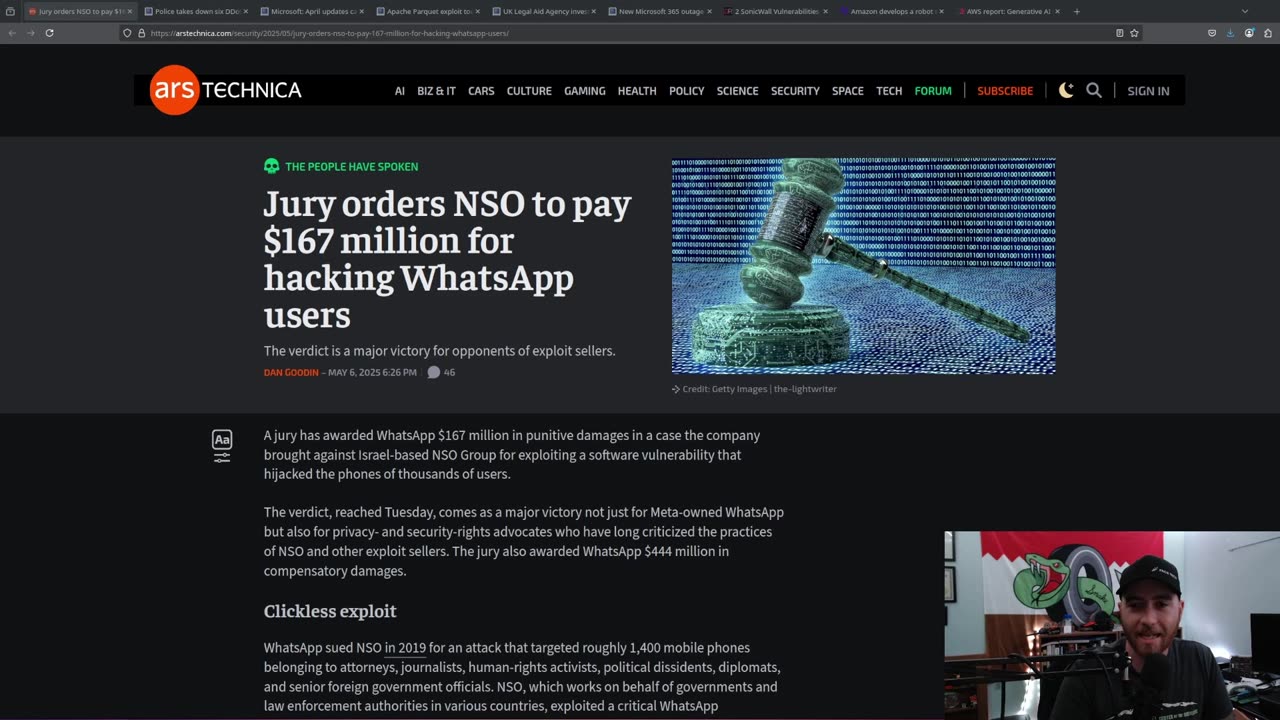Close the Apache Parquet exploit tab

pyautogui.click(x=477, y=12)
